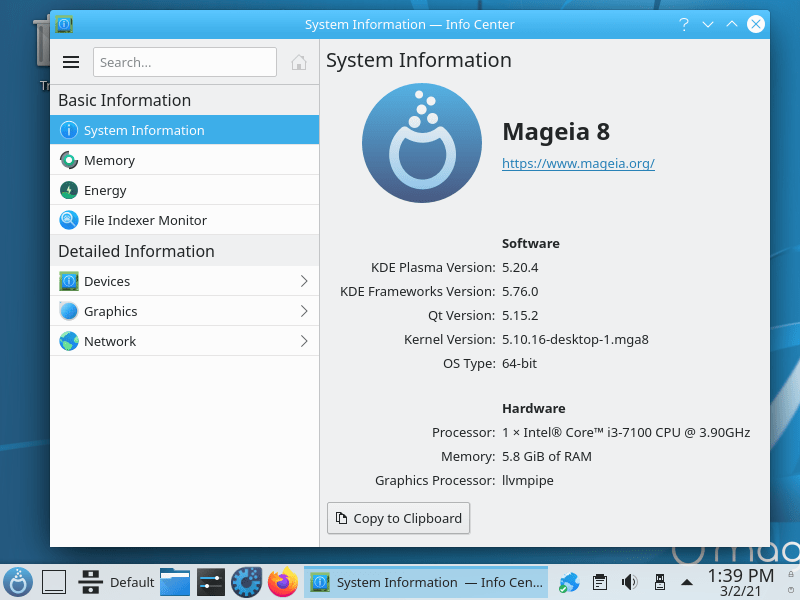Expand Network with its chevron arrow
The image size is (800, 600).
click(x=304, y=341)
